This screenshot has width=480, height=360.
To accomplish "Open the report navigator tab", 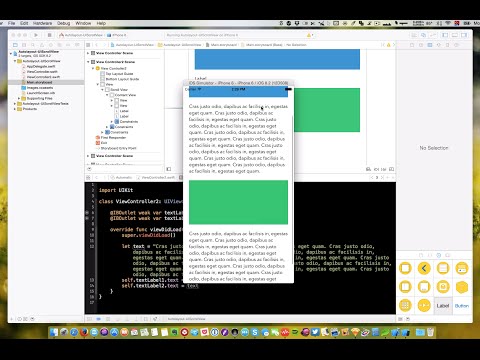I will [77, 45].
